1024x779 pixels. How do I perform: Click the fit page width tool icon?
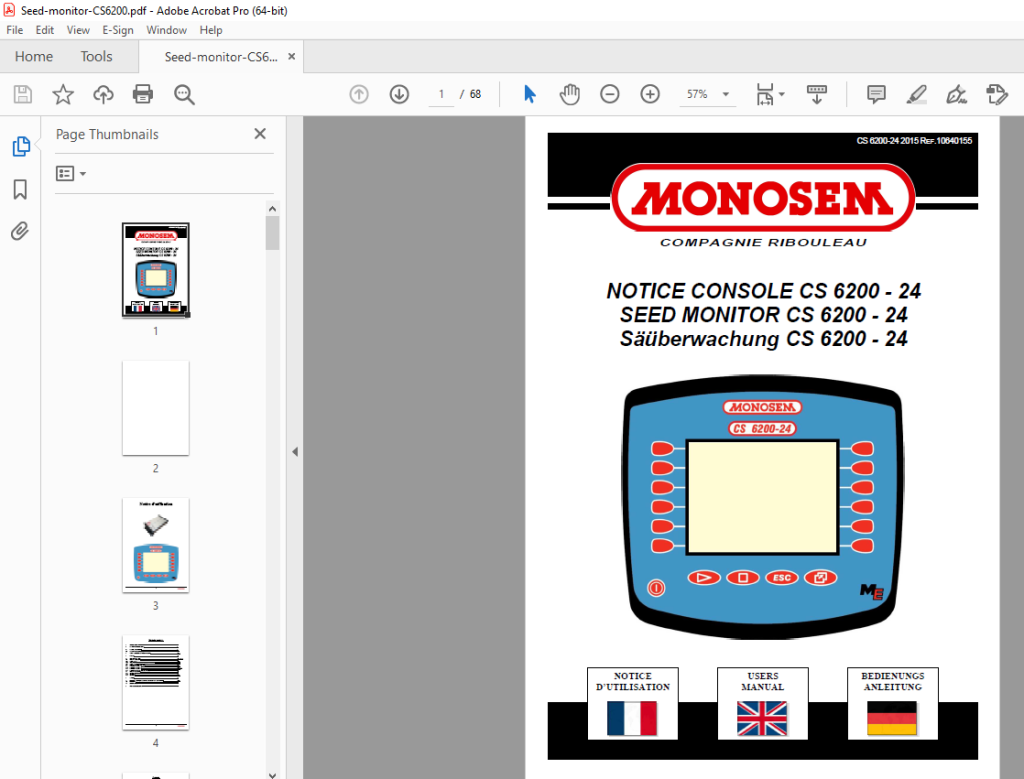point(765,95)
